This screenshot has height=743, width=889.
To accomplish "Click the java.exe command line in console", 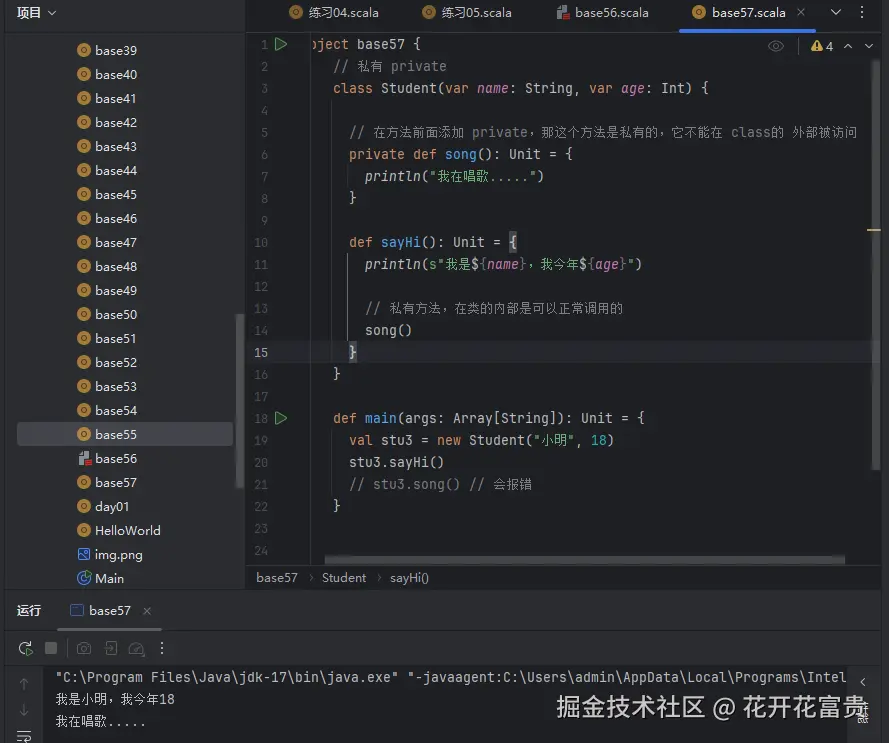I will (x=451, y=677).
